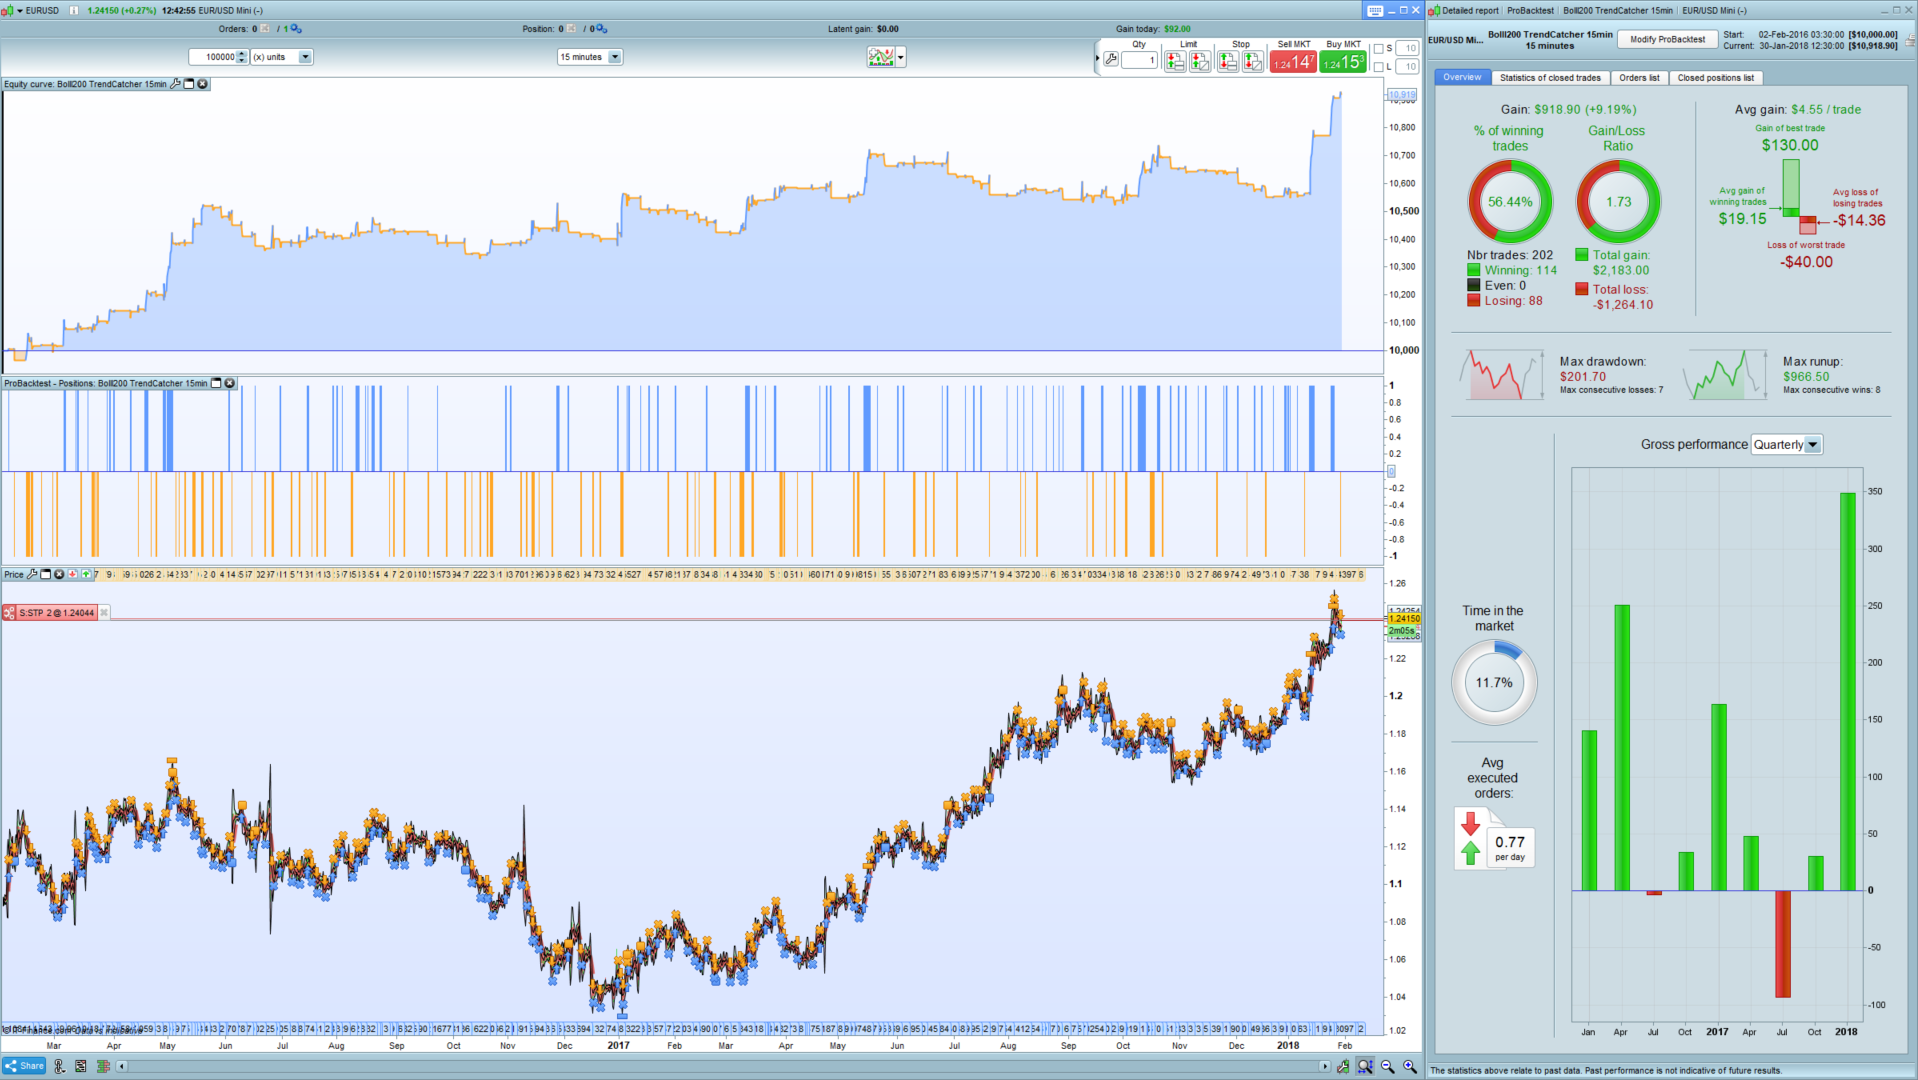1918x1080 pixels.
Task: Click the black Even trades legend swatch
Action: pos(1473,285)
